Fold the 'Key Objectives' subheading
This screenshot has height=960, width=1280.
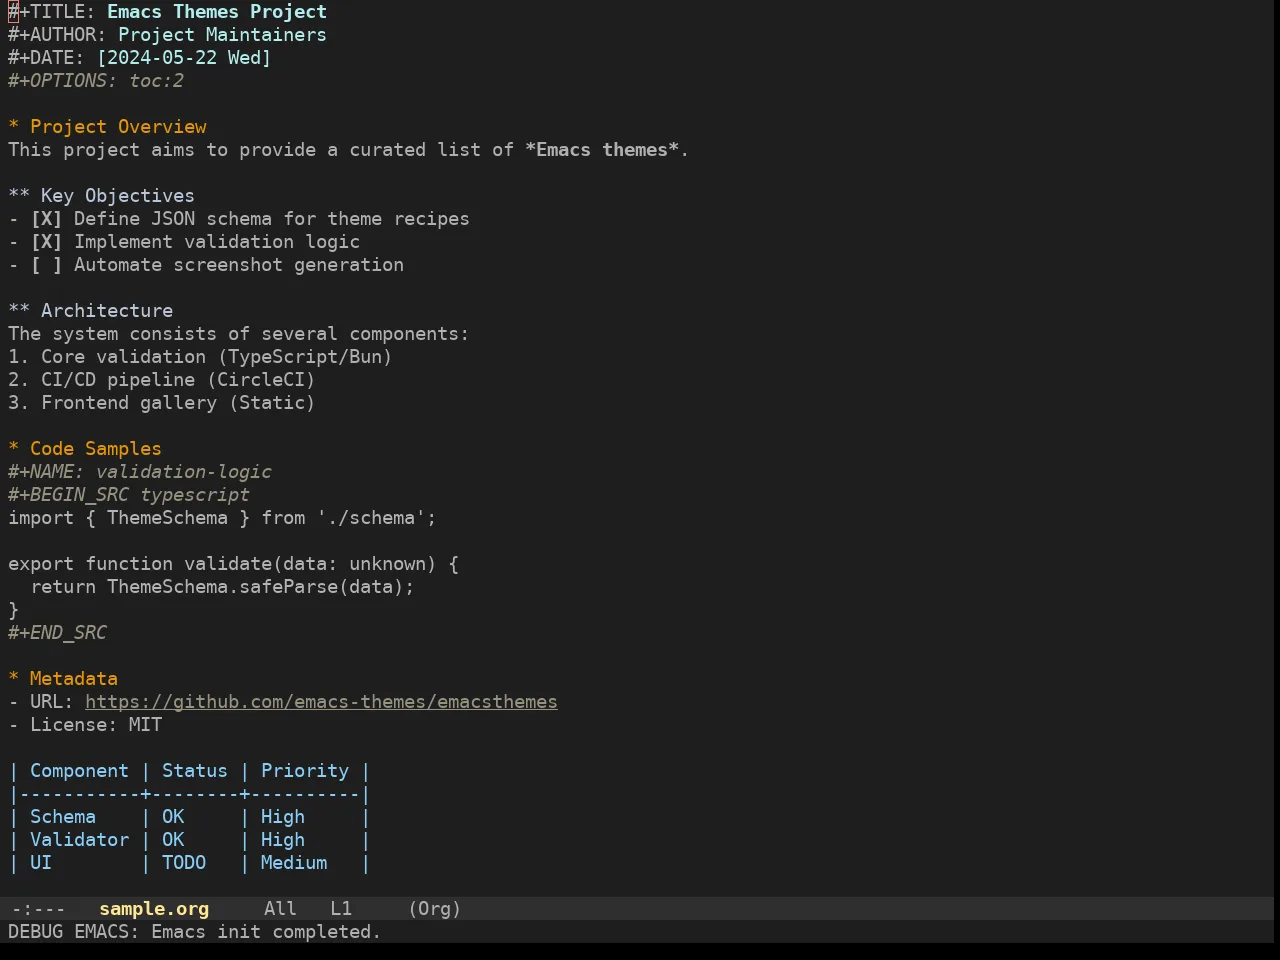pyautogui.click(x=101, y=196)
